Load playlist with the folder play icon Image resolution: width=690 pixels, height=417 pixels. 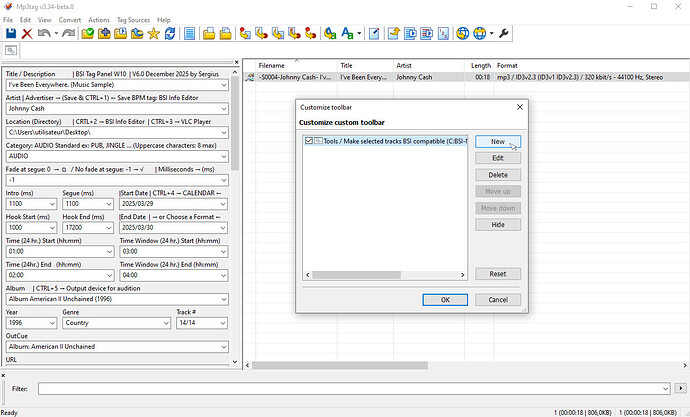pyautogui.click(x=121, y=33)
